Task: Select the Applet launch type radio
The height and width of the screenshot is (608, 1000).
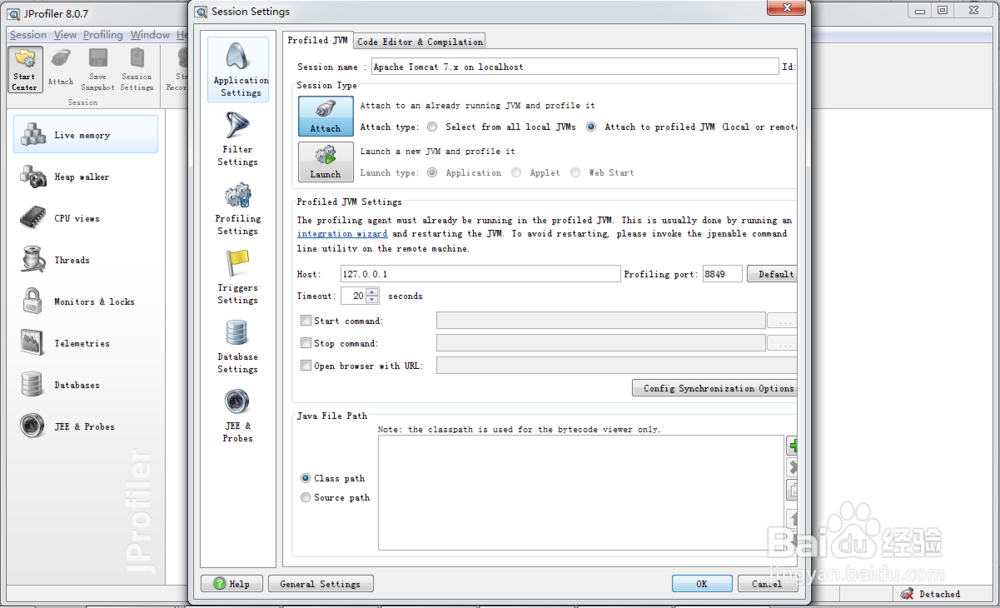Action: (516, 173)
